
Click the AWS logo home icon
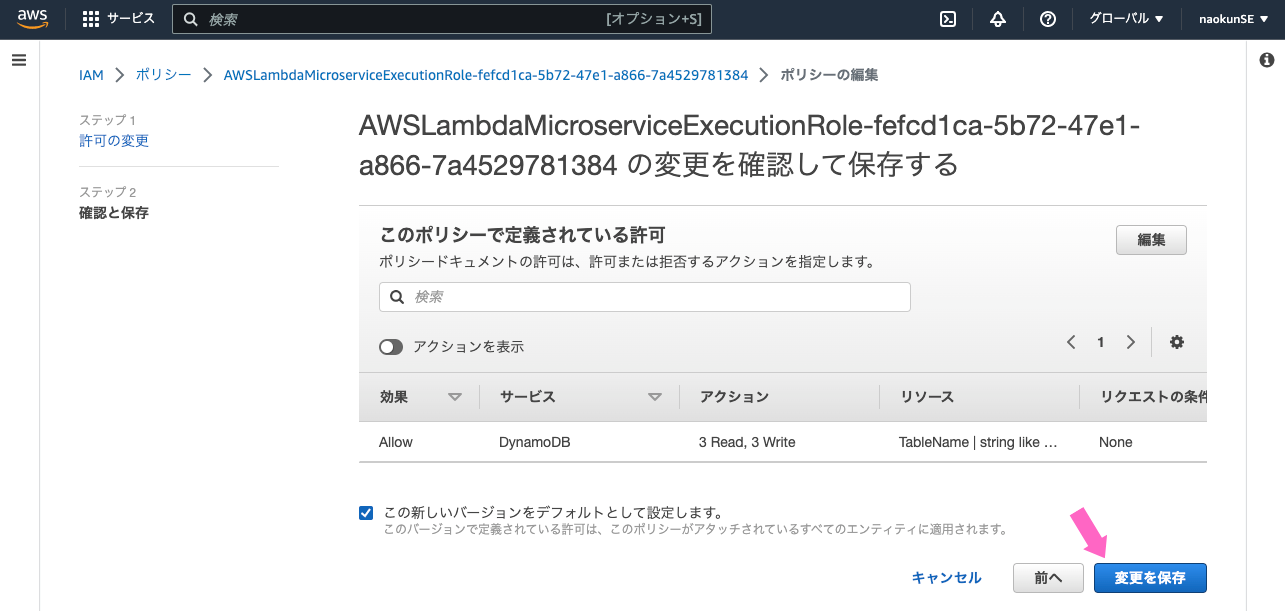tap(33, 19)
